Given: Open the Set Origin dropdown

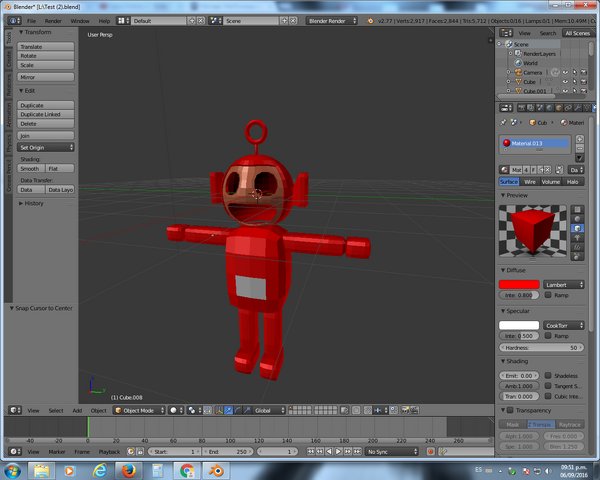Looking at the screenshot, I should tap(46, 147).
